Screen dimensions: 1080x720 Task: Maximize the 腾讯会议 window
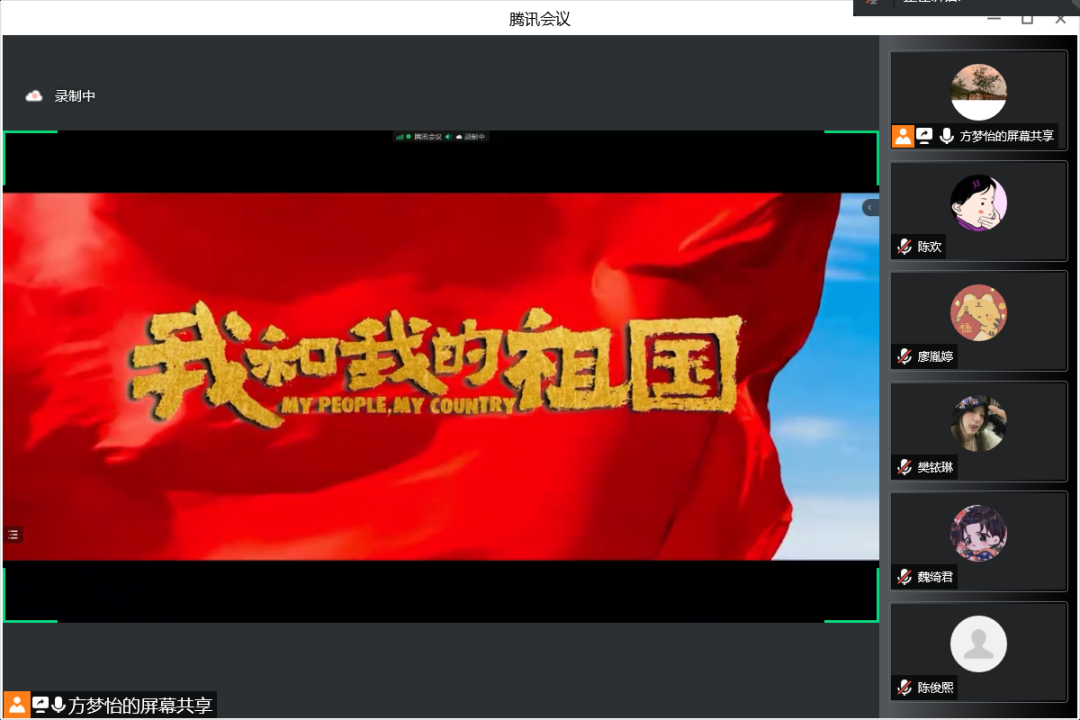(1026, 19)
